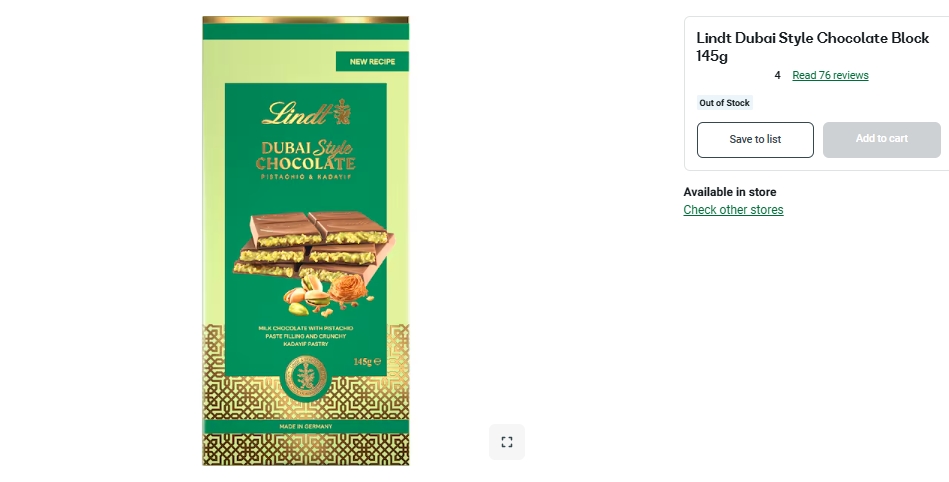Click the Dubai Style Chocolate text on package
Screen dimensions: 949x482
[x=306, y=156]
